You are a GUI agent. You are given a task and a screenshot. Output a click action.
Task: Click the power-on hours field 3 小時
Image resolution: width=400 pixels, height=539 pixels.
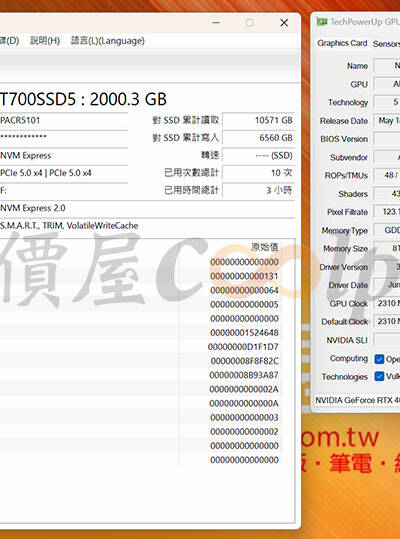tap(259, 190)
